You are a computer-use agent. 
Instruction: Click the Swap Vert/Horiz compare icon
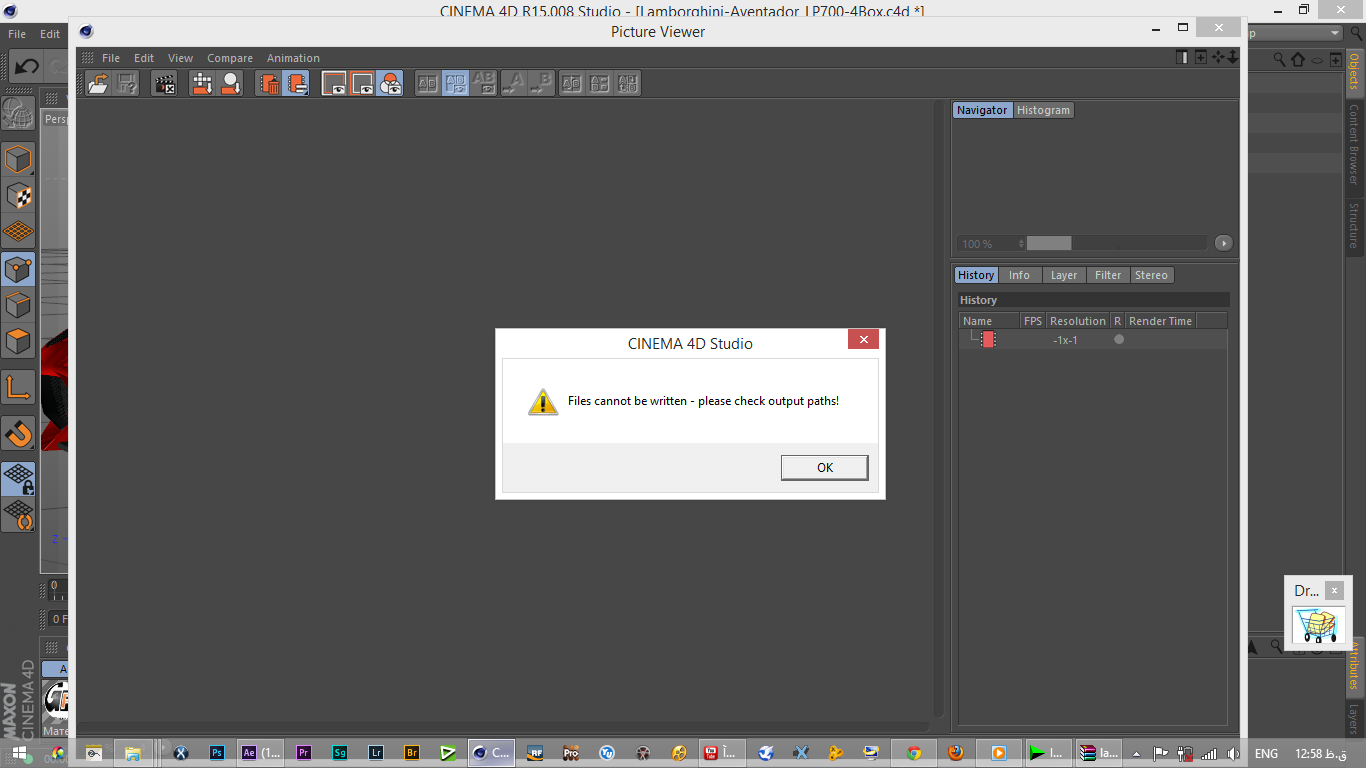[x=628, y=84]
